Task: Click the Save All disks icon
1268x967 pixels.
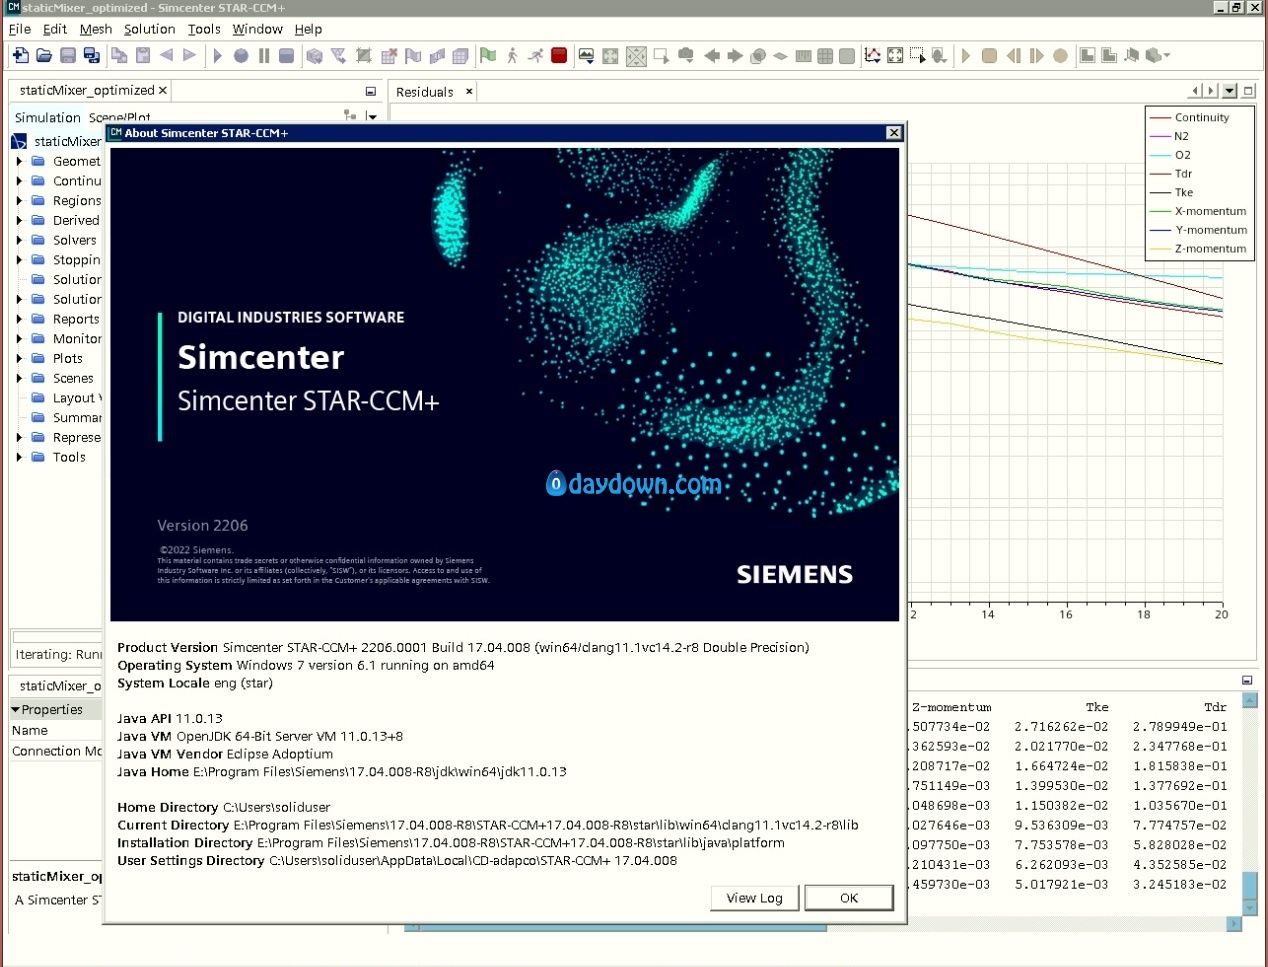Action: [92, 56]
